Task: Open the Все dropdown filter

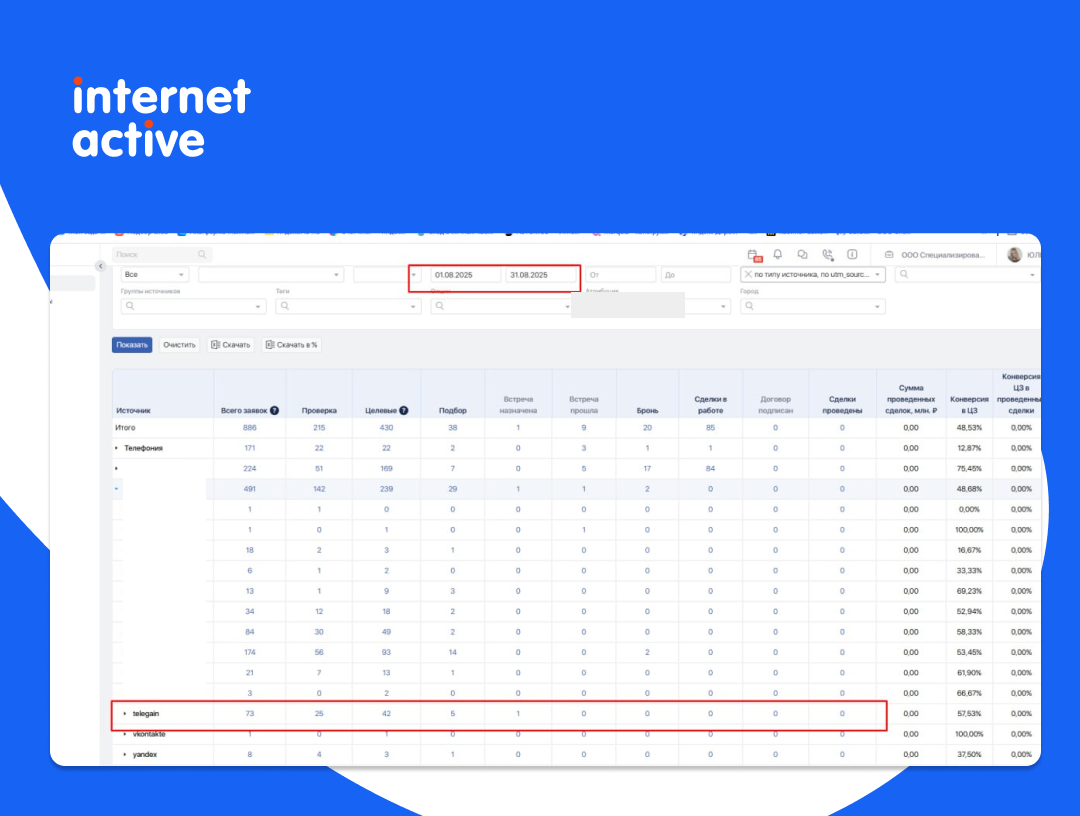Action: pos(154,274)
